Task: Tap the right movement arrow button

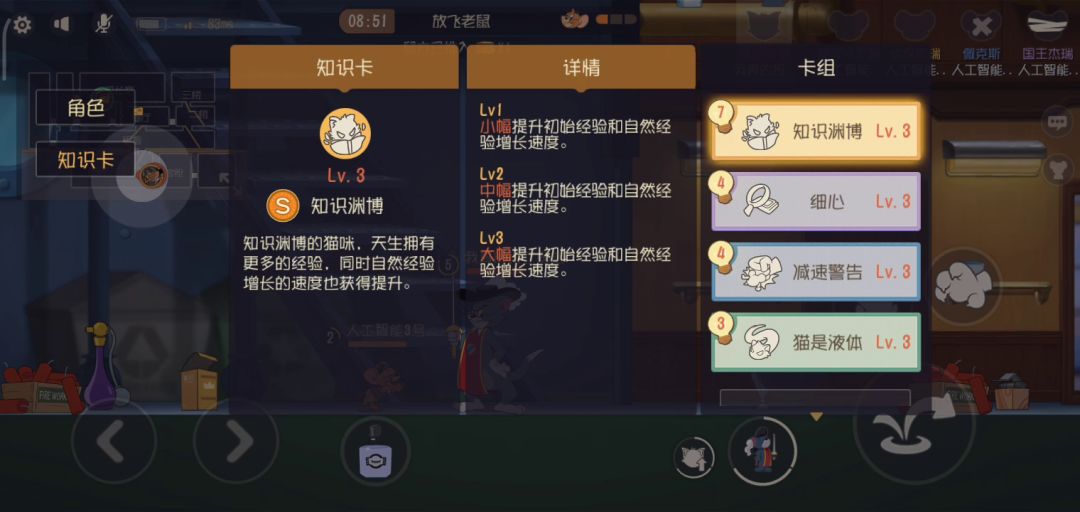Action: point(236,441)
